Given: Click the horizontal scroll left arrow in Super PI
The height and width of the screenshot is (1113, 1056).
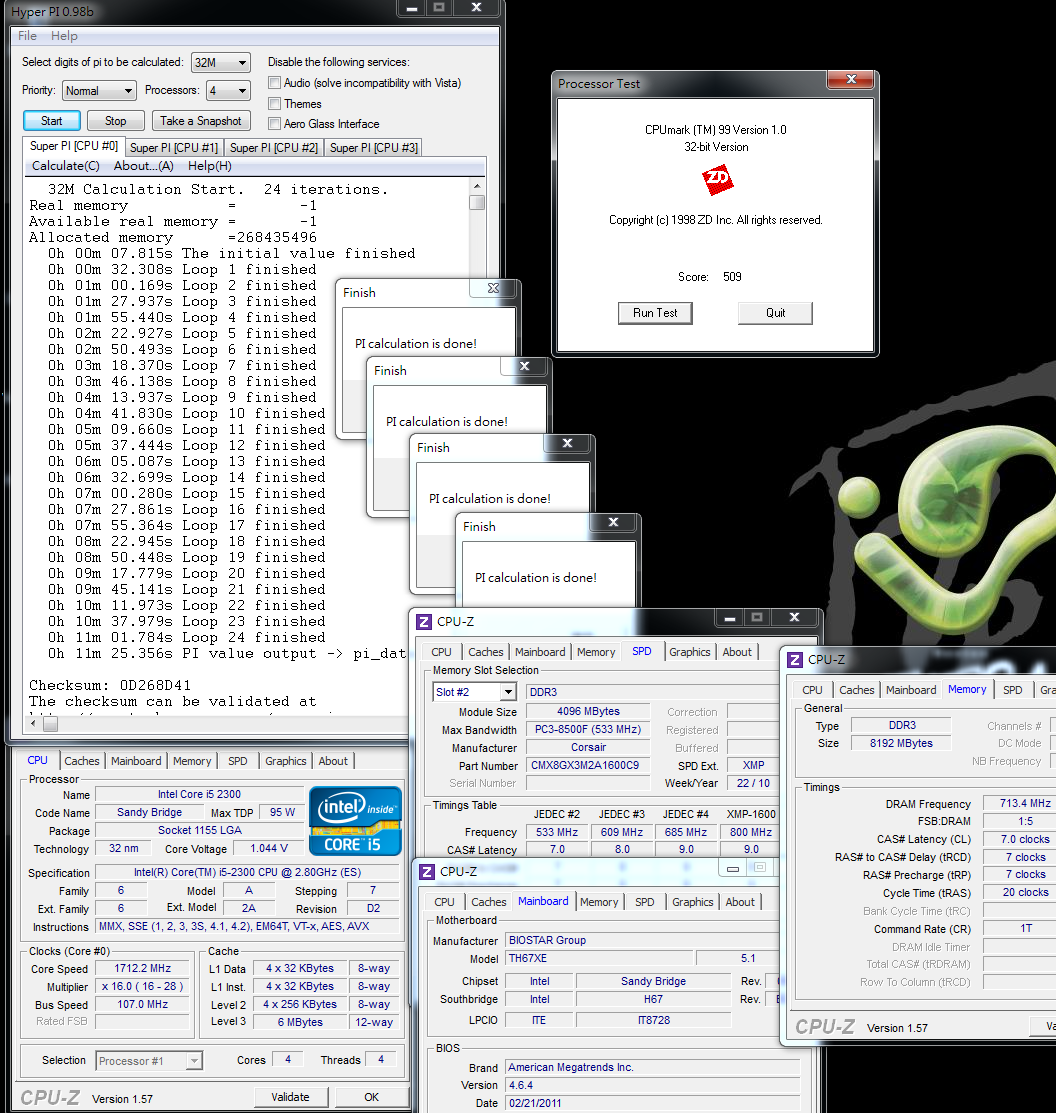Looking at the screenshot, I should tap(33, 724).
